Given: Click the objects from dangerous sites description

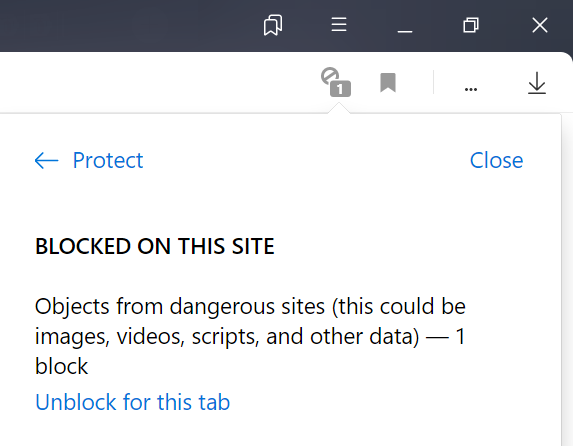Looking at the screenshot, I should pos(250,336).
